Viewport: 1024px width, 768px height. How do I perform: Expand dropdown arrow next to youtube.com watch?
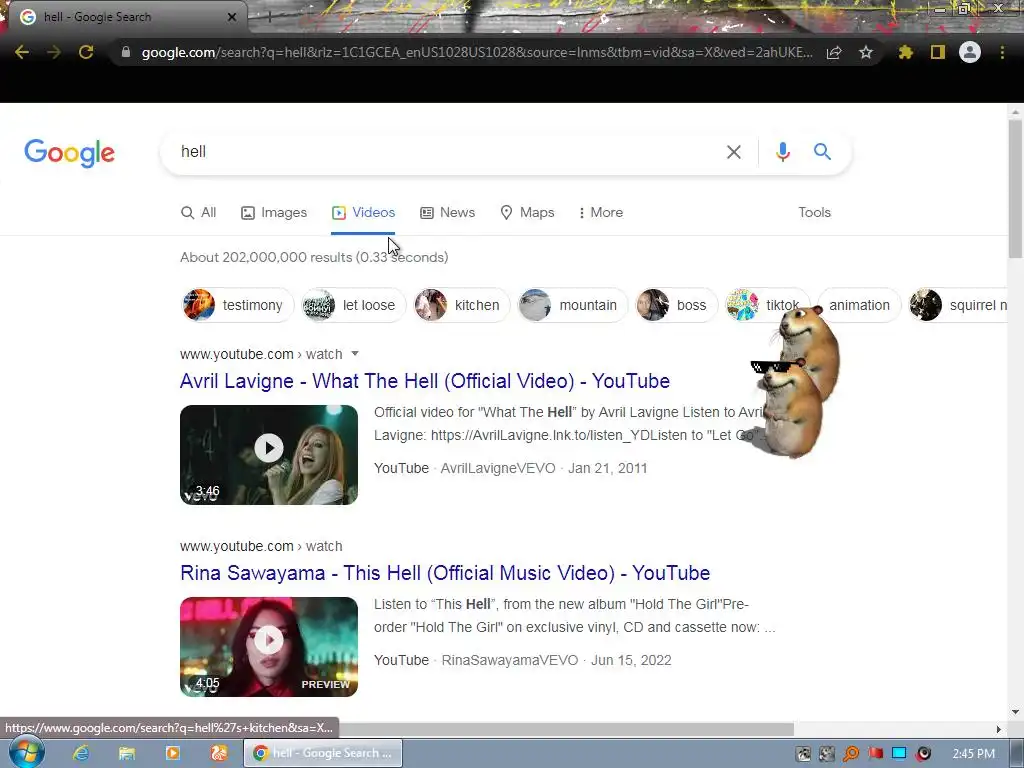pos(355,354)
